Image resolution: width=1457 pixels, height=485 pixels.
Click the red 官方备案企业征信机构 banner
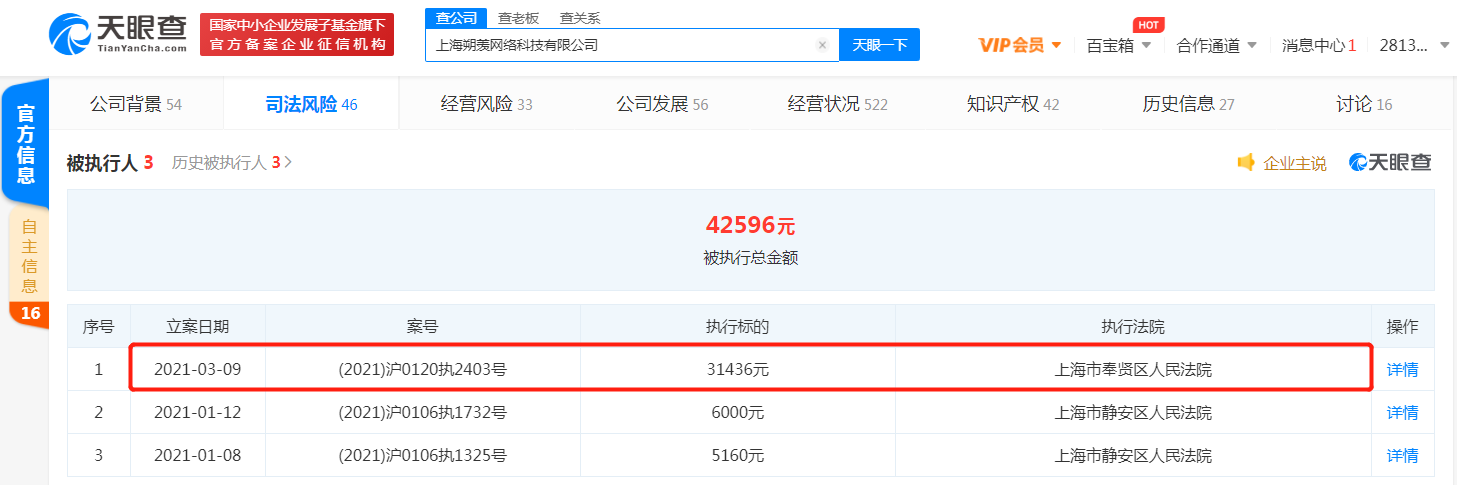pyautogui.click(x=296, y=34)
